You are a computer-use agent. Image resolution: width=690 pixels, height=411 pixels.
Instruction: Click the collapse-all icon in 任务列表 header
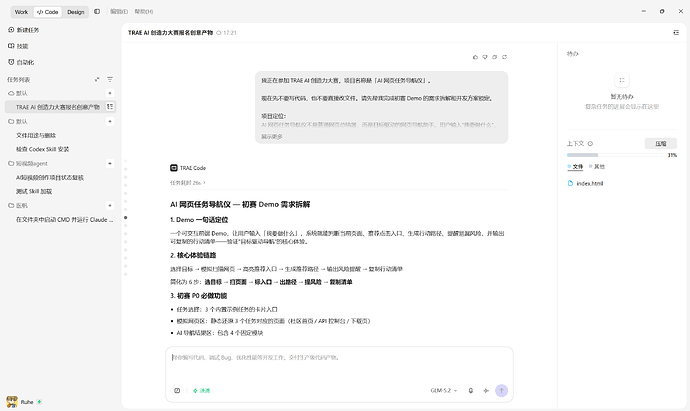[x=97, y=80]
